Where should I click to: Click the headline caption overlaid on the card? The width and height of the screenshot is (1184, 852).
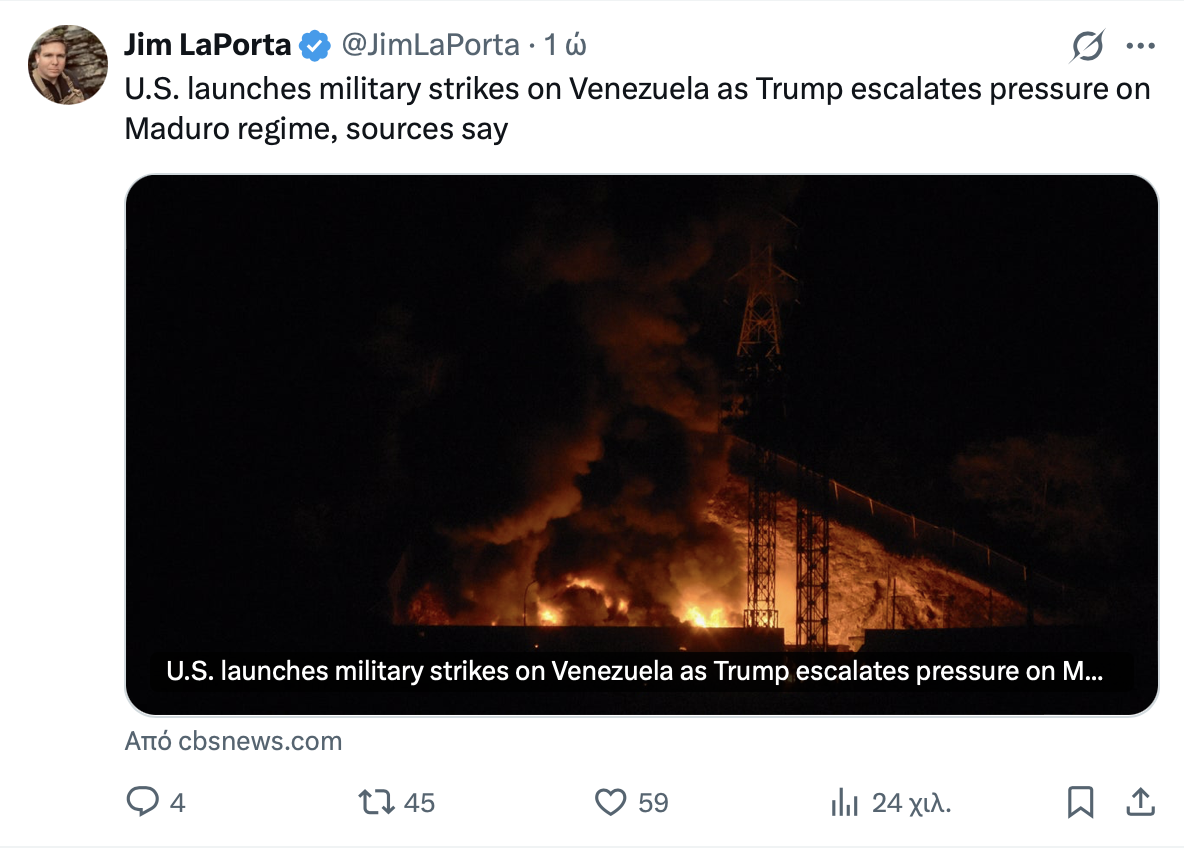pyautogui.click(x=634, y=672)
